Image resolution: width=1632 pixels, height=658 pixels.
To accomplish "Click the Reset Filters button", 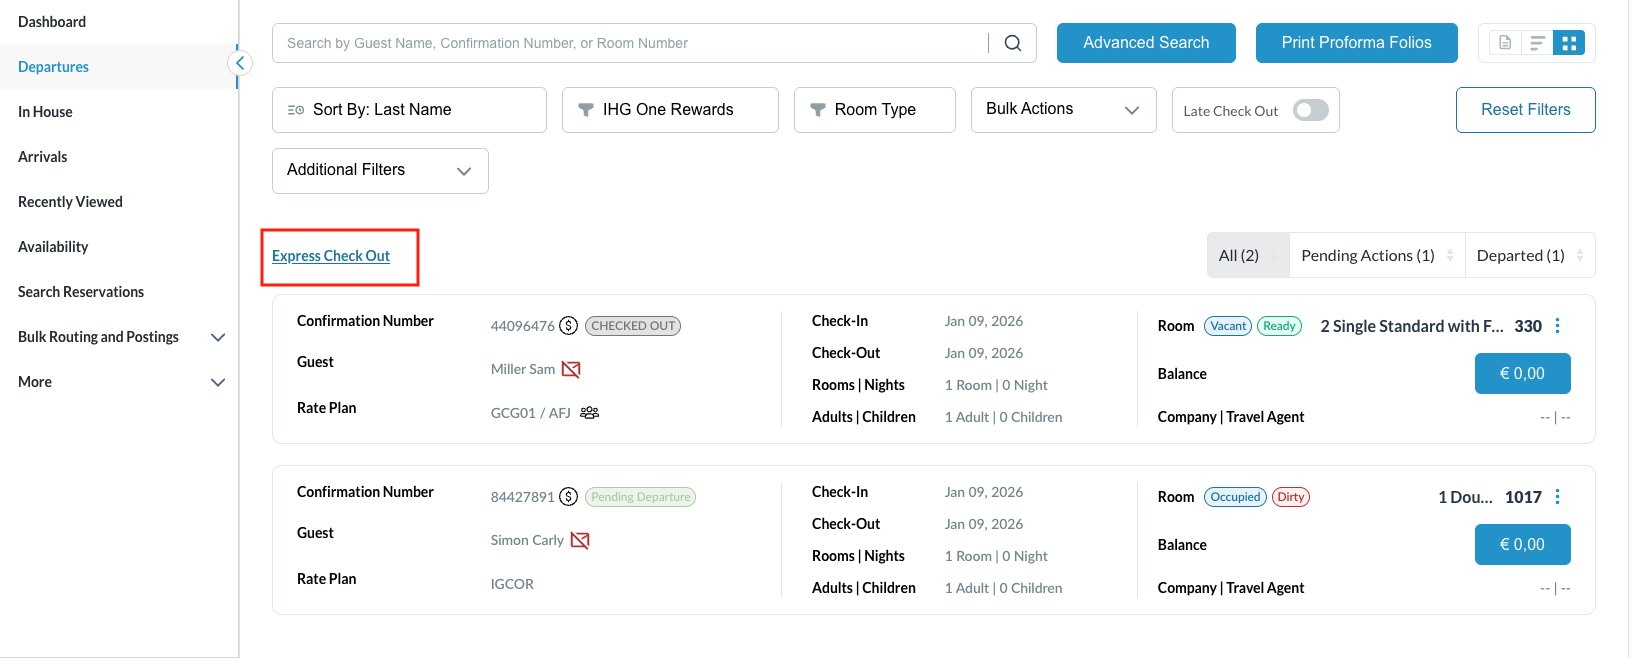I will pyautogui.click(x=1525, y=110).
